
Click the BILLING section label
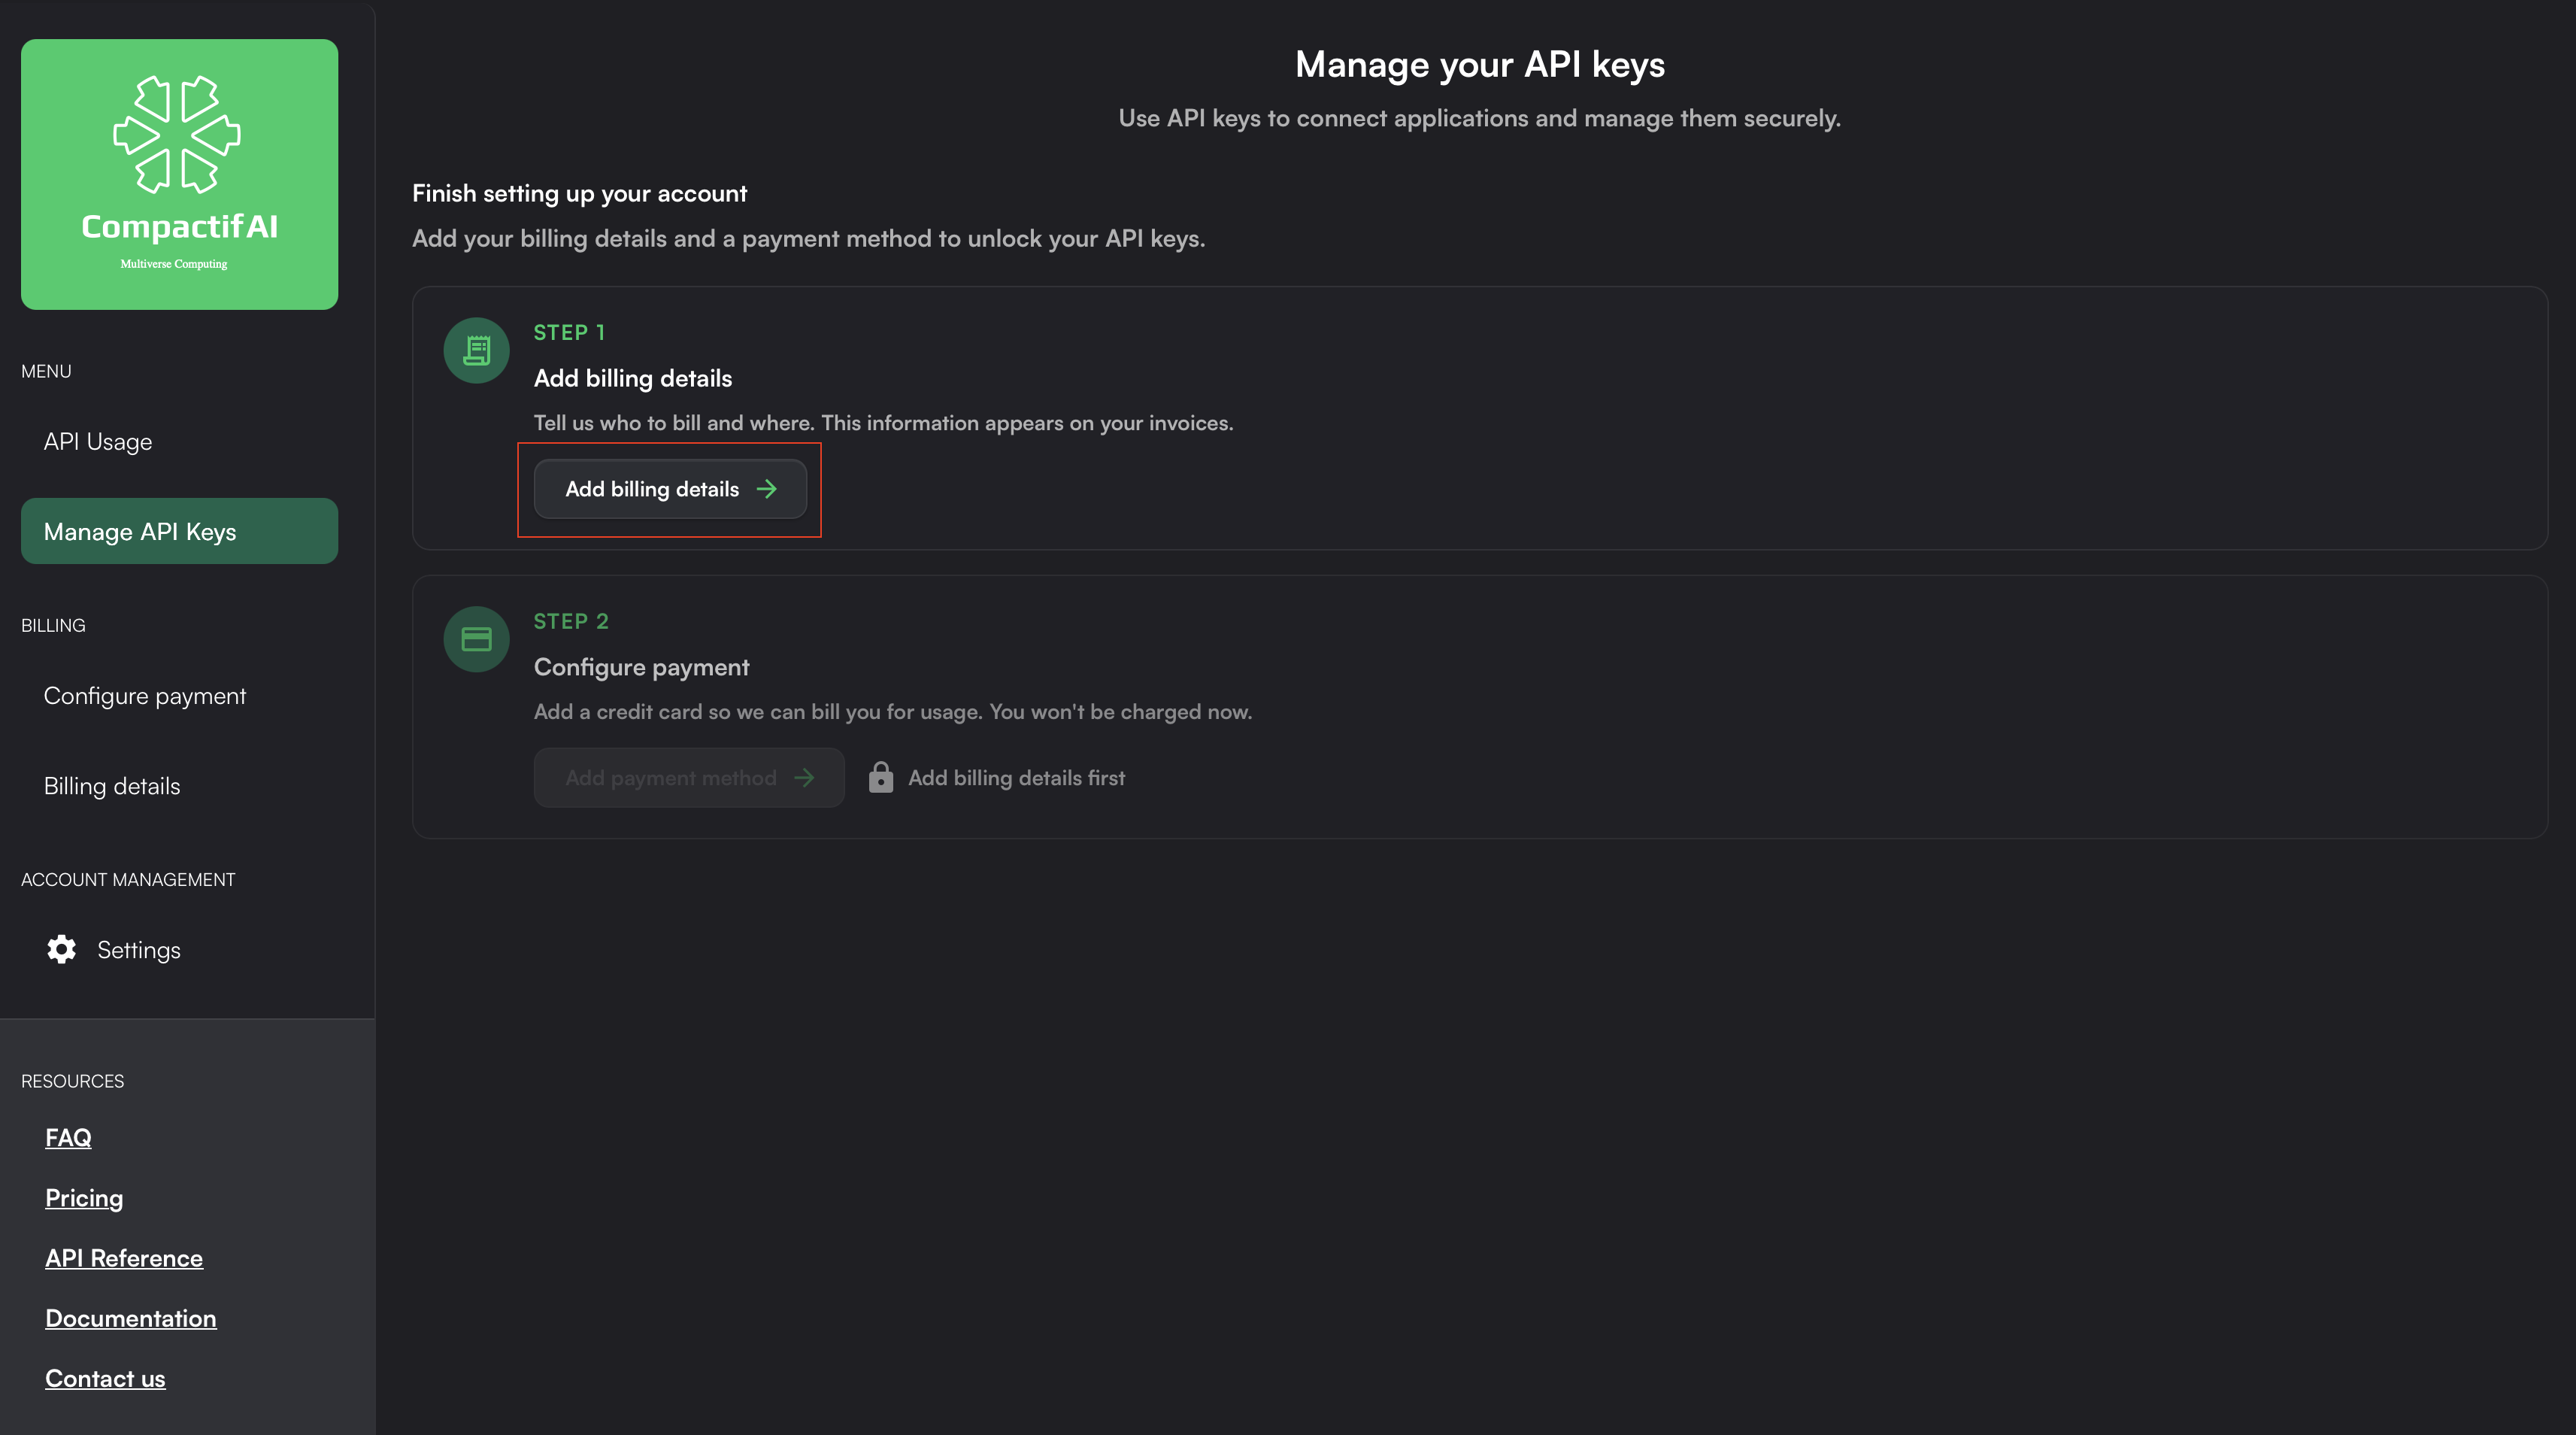(53, 625)
